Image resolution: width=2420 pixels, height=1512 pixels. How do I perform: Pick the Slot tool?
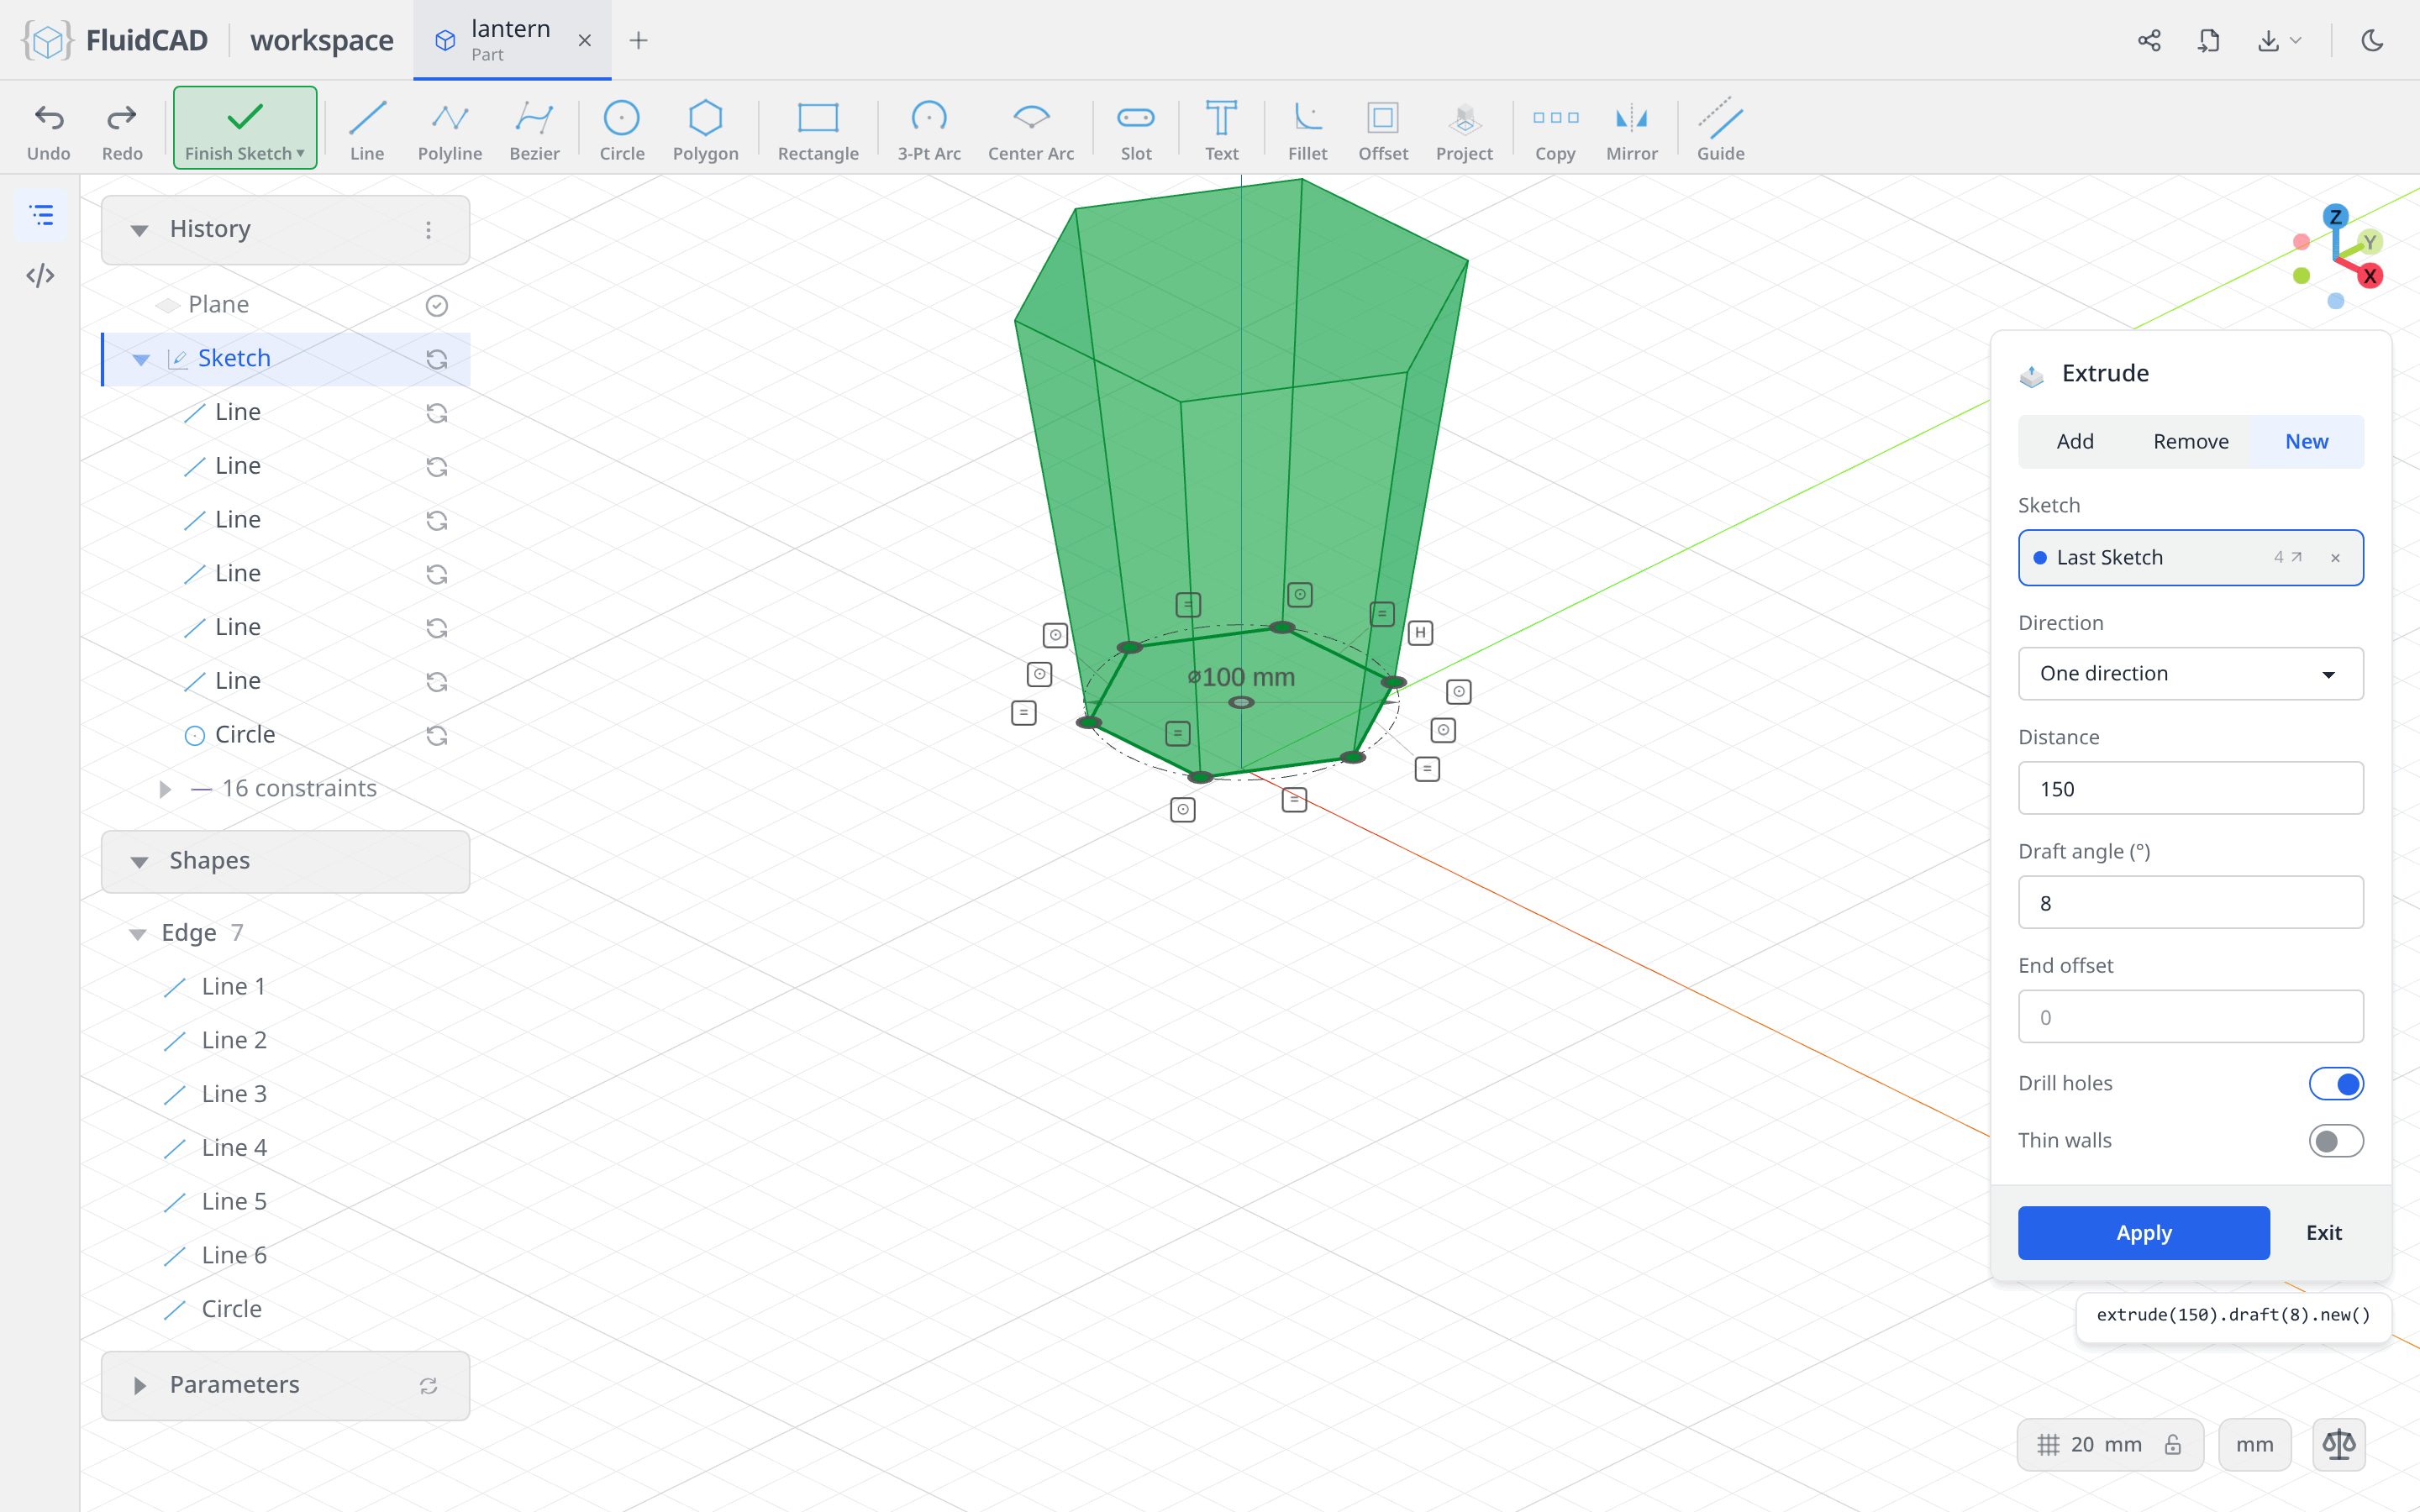coord(1136,129)
